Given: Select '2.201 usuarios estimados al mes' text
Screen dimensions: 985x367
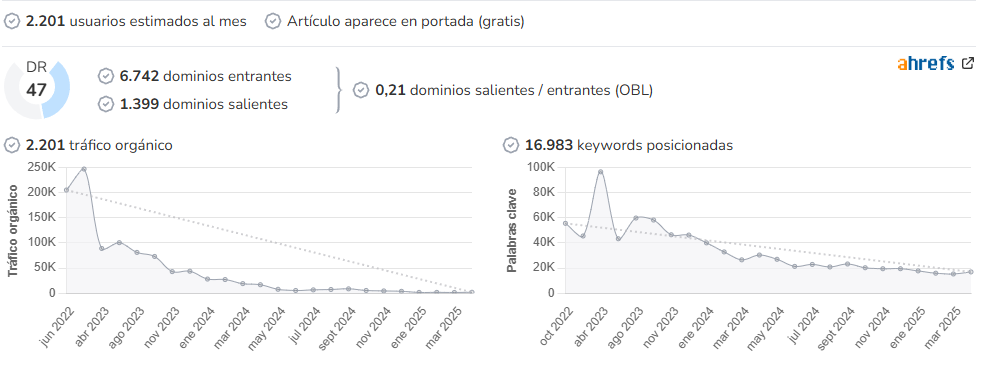Looking at the screenshot, I should pos(136,21).
